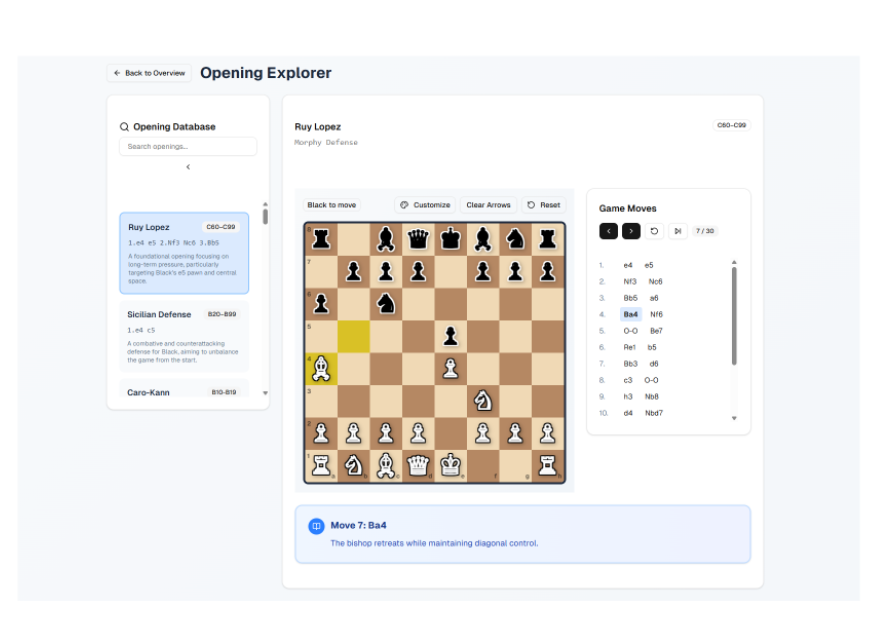Reset the board with the Reset button
This screenshot has height=624, width=872.
pyautogui.click(x=544, y=205)
